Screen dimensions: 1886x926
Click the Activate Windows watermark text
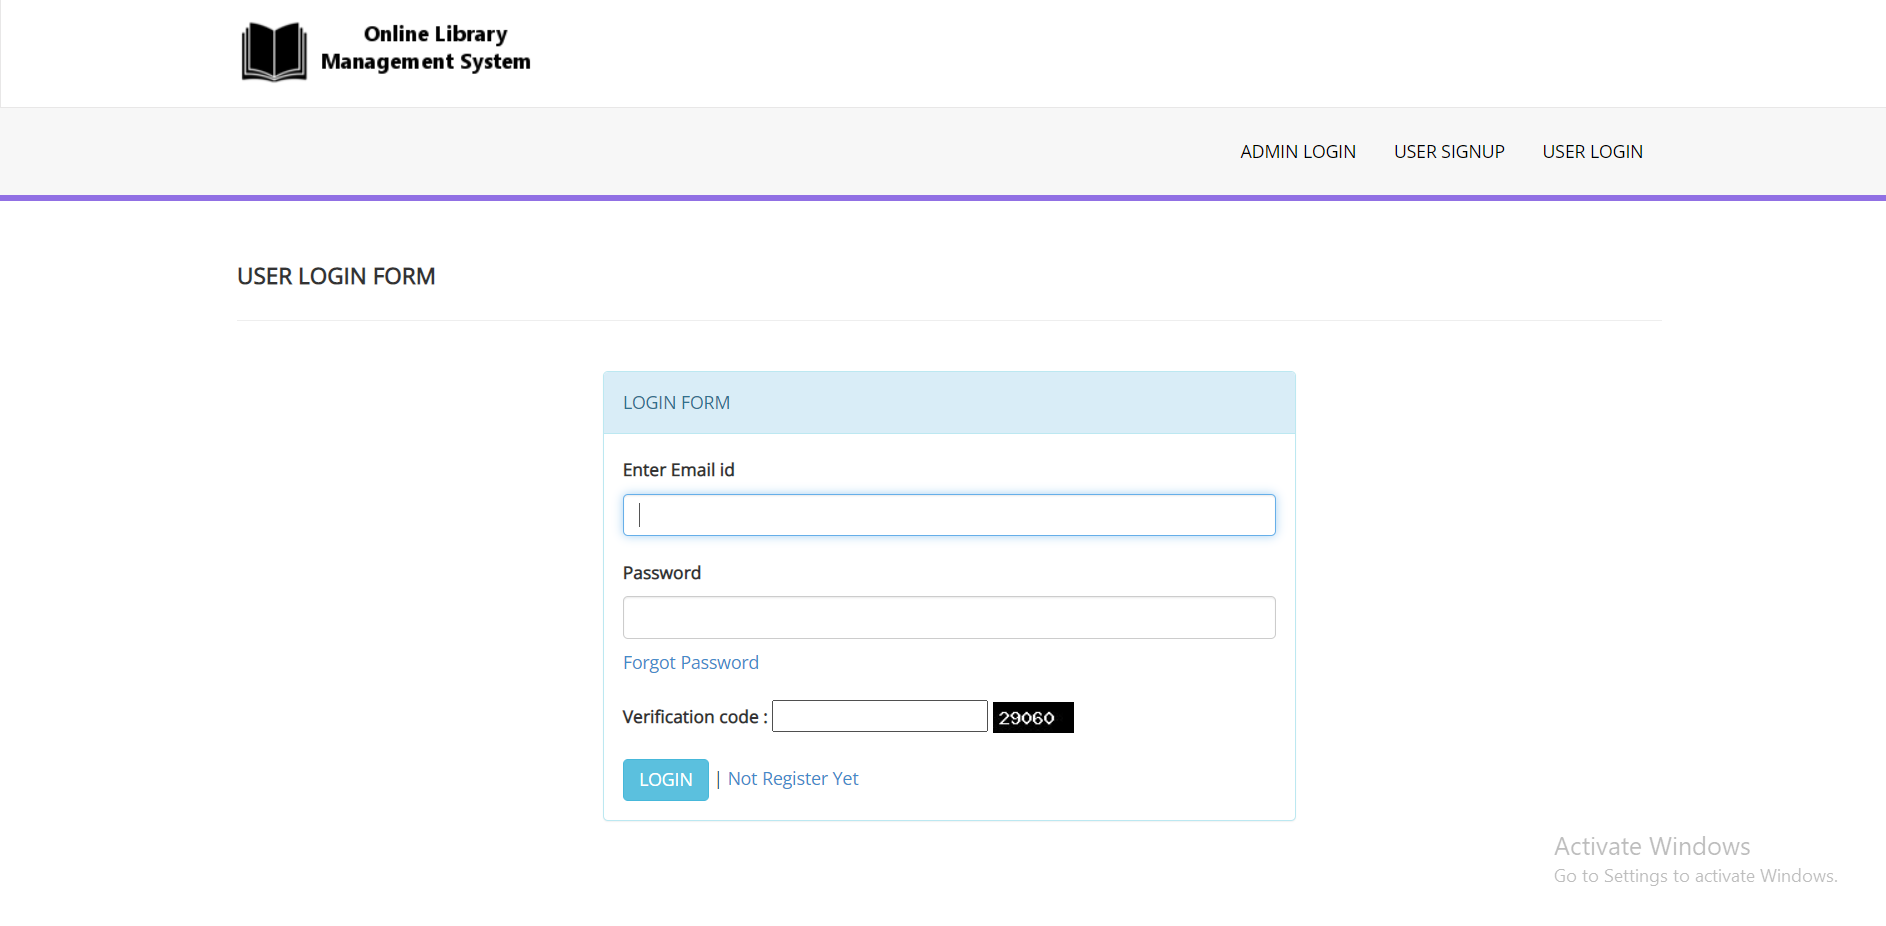point(1651,846)
